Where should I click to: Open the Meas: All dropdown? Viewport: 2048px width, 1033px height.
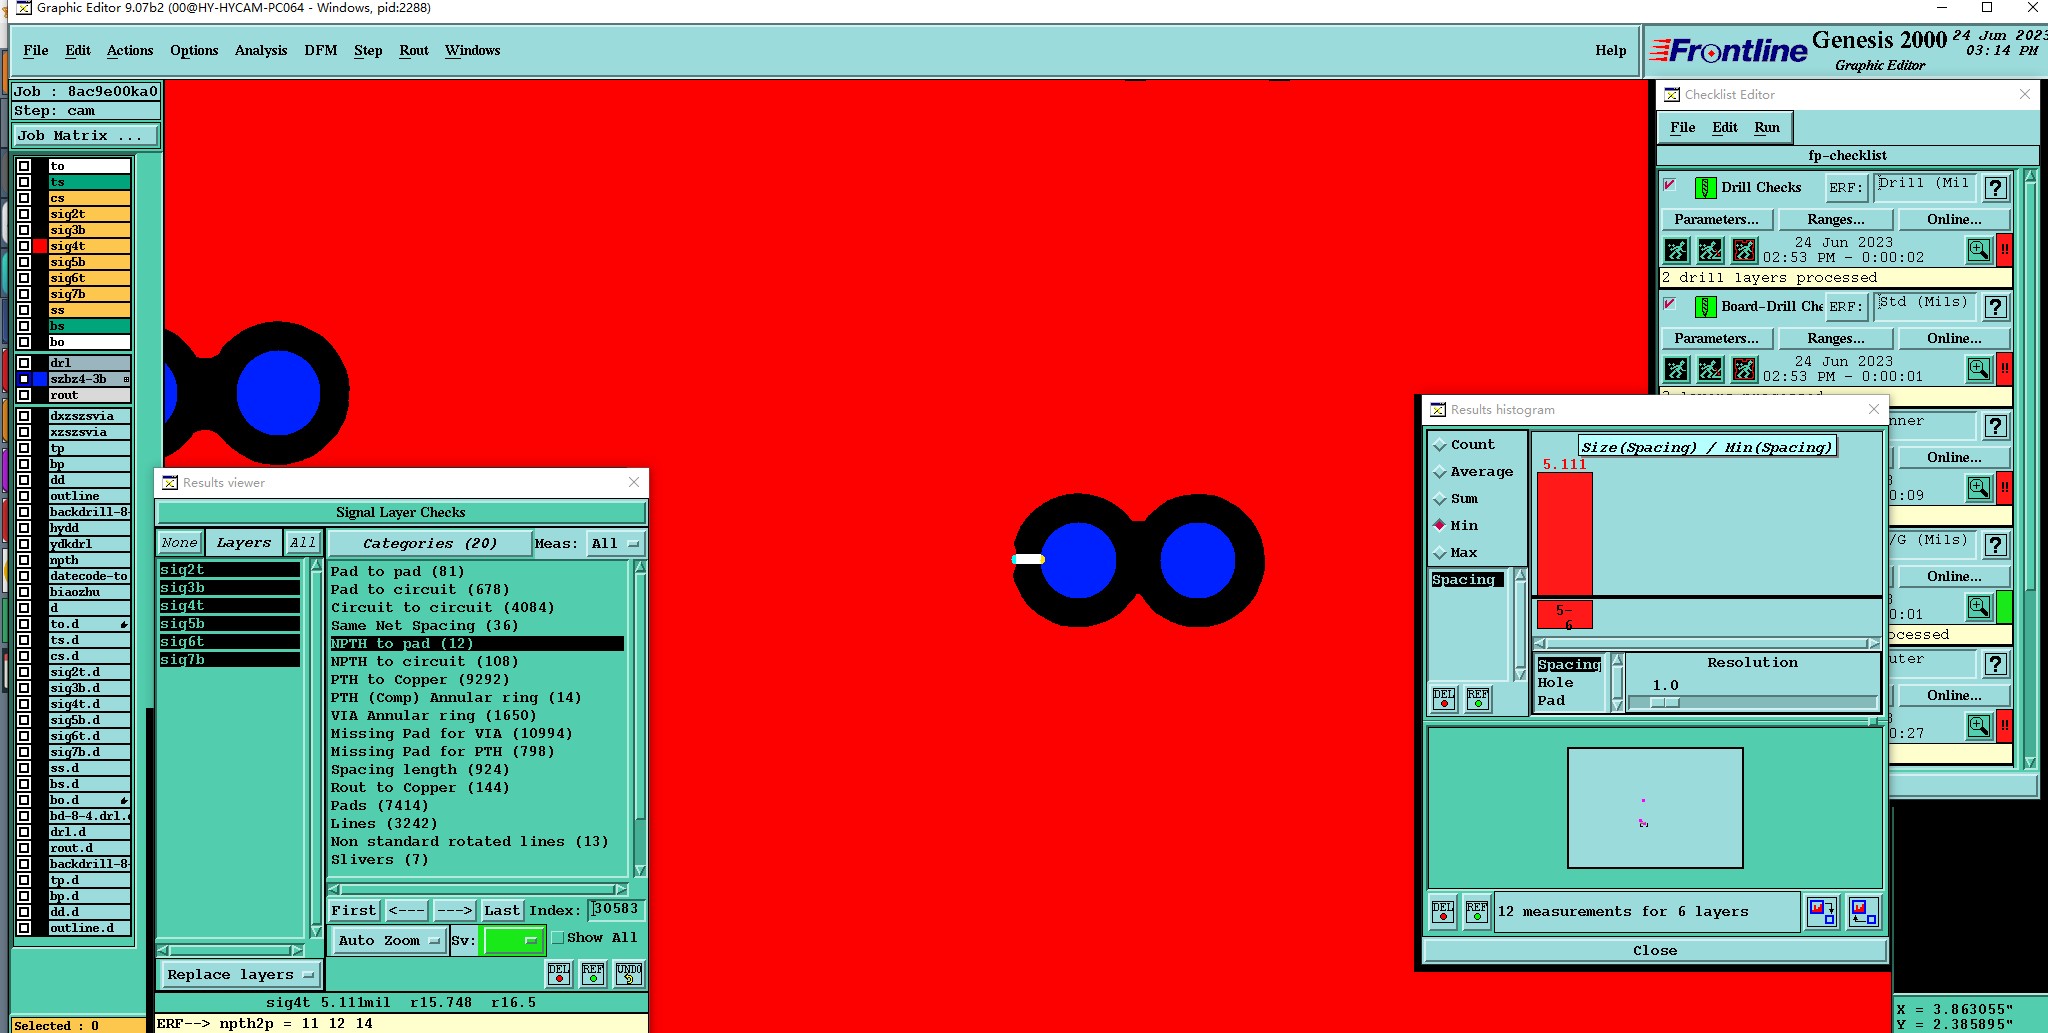[x=615, y=544]
